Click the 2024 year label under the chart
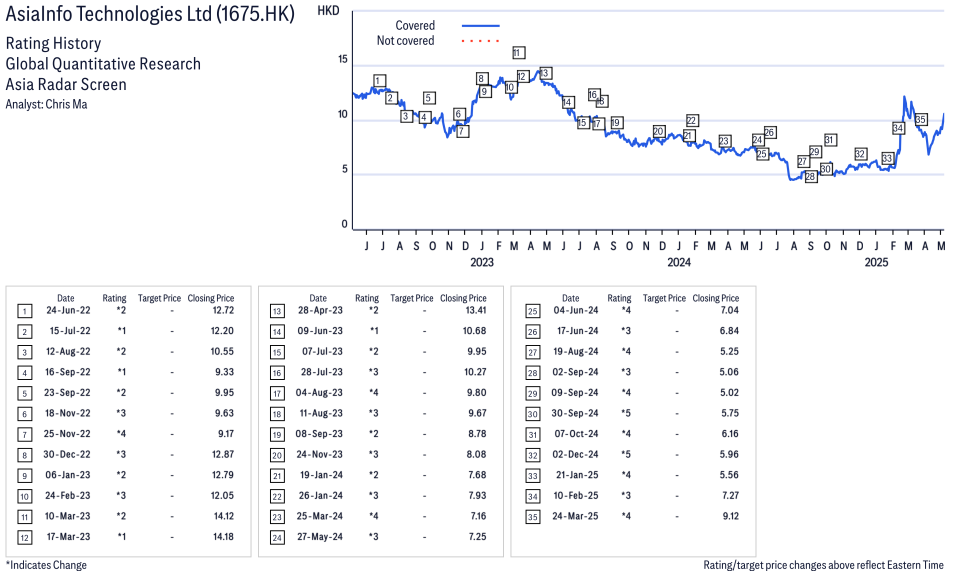The height and width of the screenshot is (571, 955). pyautogui.click(x=679, y=262)
